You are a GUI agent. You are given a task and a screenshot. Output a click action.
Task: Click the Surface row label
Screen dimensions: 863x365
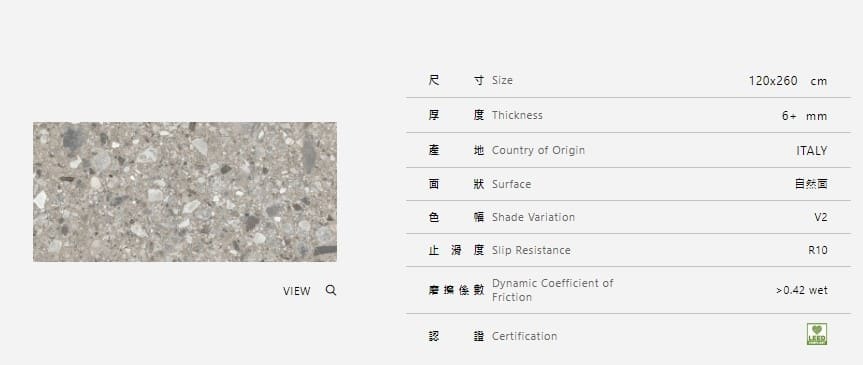(511, 184)
